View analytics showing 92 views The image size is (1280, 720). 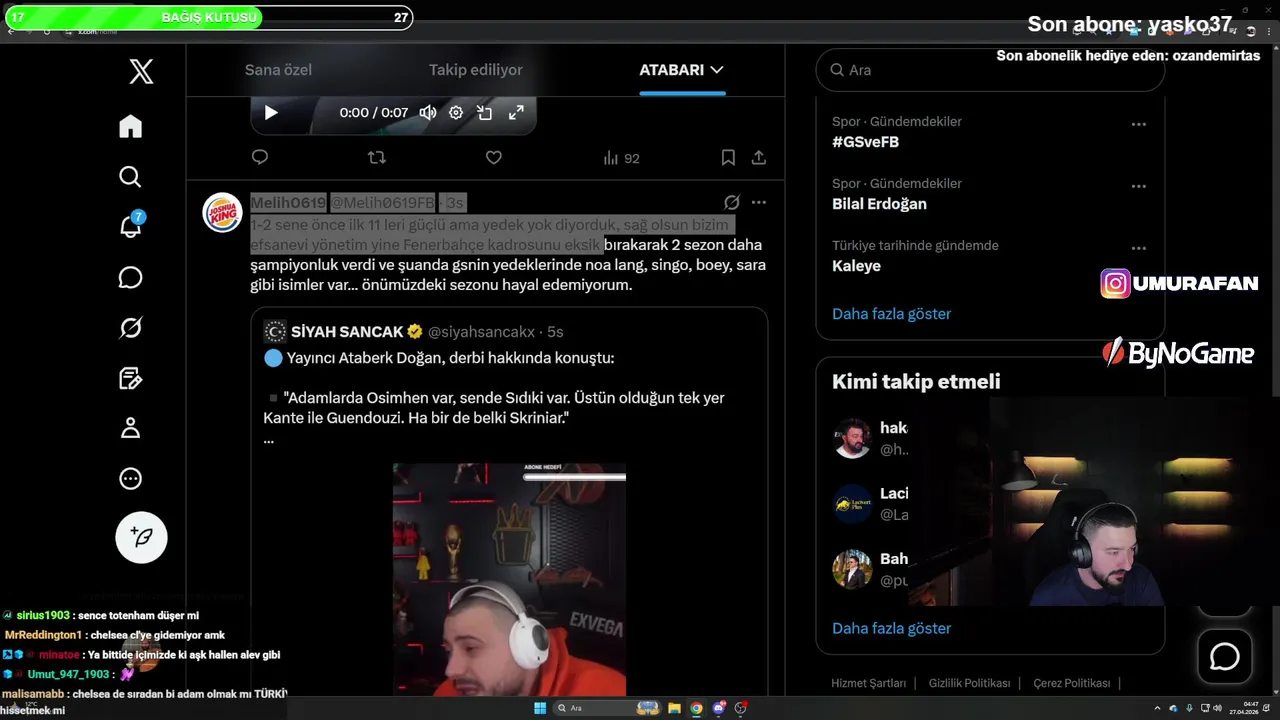[621, 158]
